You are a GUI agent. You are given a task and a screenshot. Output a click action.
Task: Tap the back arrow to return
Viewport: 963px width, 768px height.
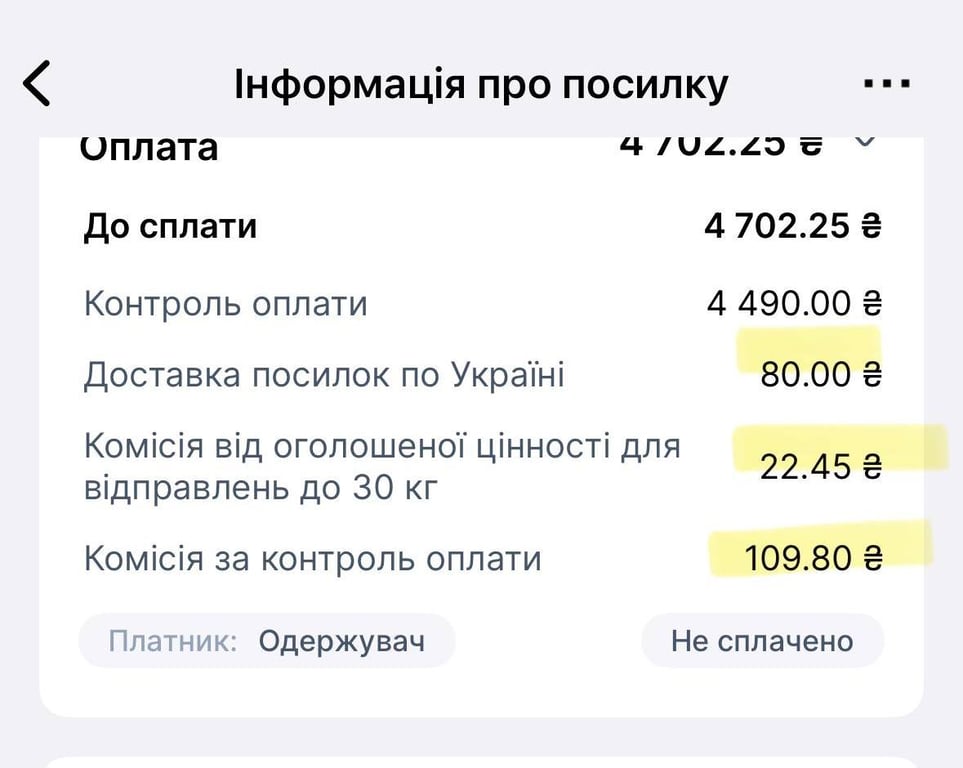37,83
